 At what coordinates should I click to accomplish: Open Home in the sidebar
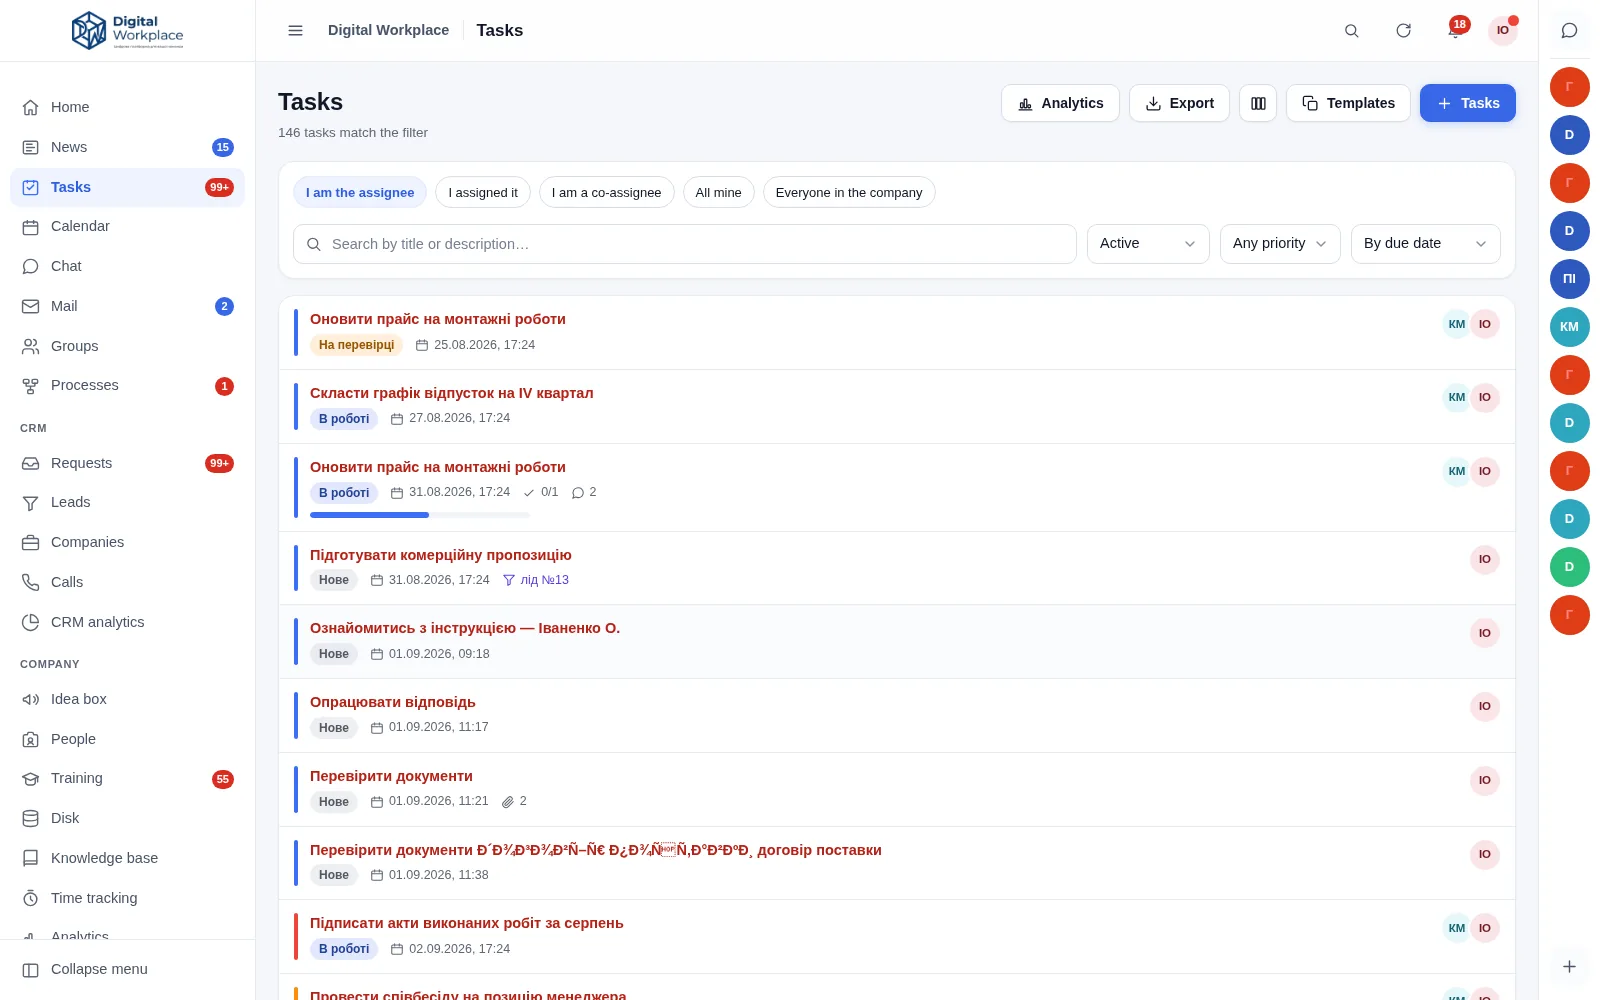[x=127, y=107]
